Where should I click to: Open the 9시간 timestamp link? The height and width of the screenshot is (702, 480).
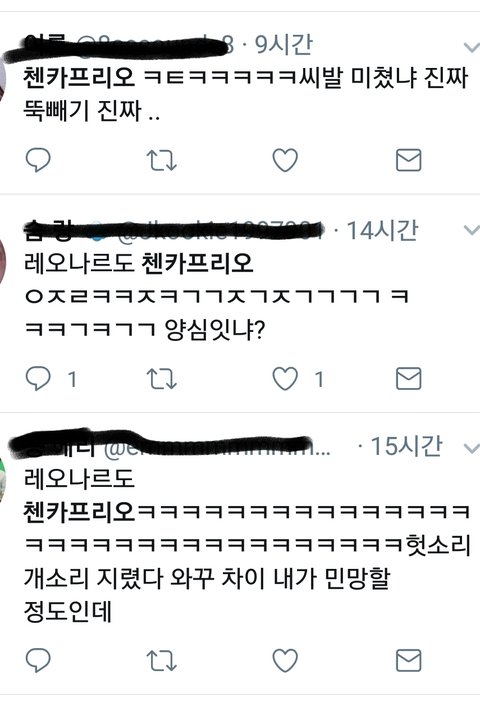[x=283, y=45]
